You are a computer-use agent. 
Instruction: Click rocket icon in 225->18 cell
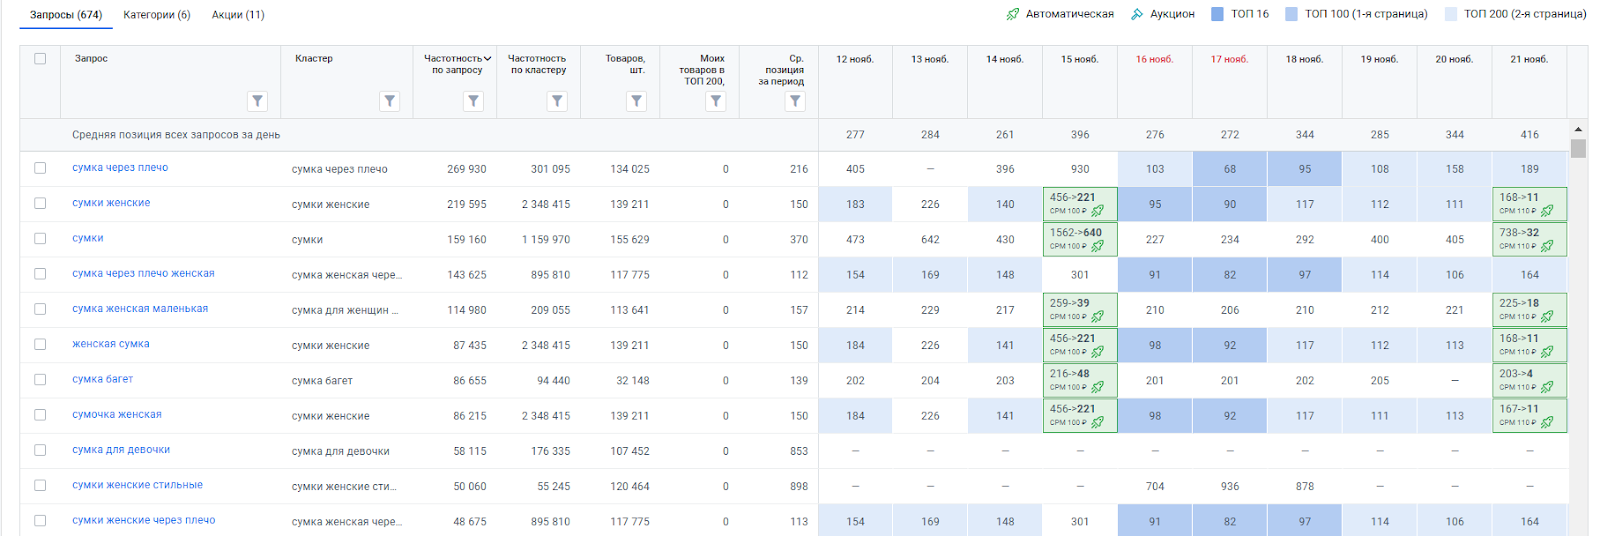coord(1547,317)
